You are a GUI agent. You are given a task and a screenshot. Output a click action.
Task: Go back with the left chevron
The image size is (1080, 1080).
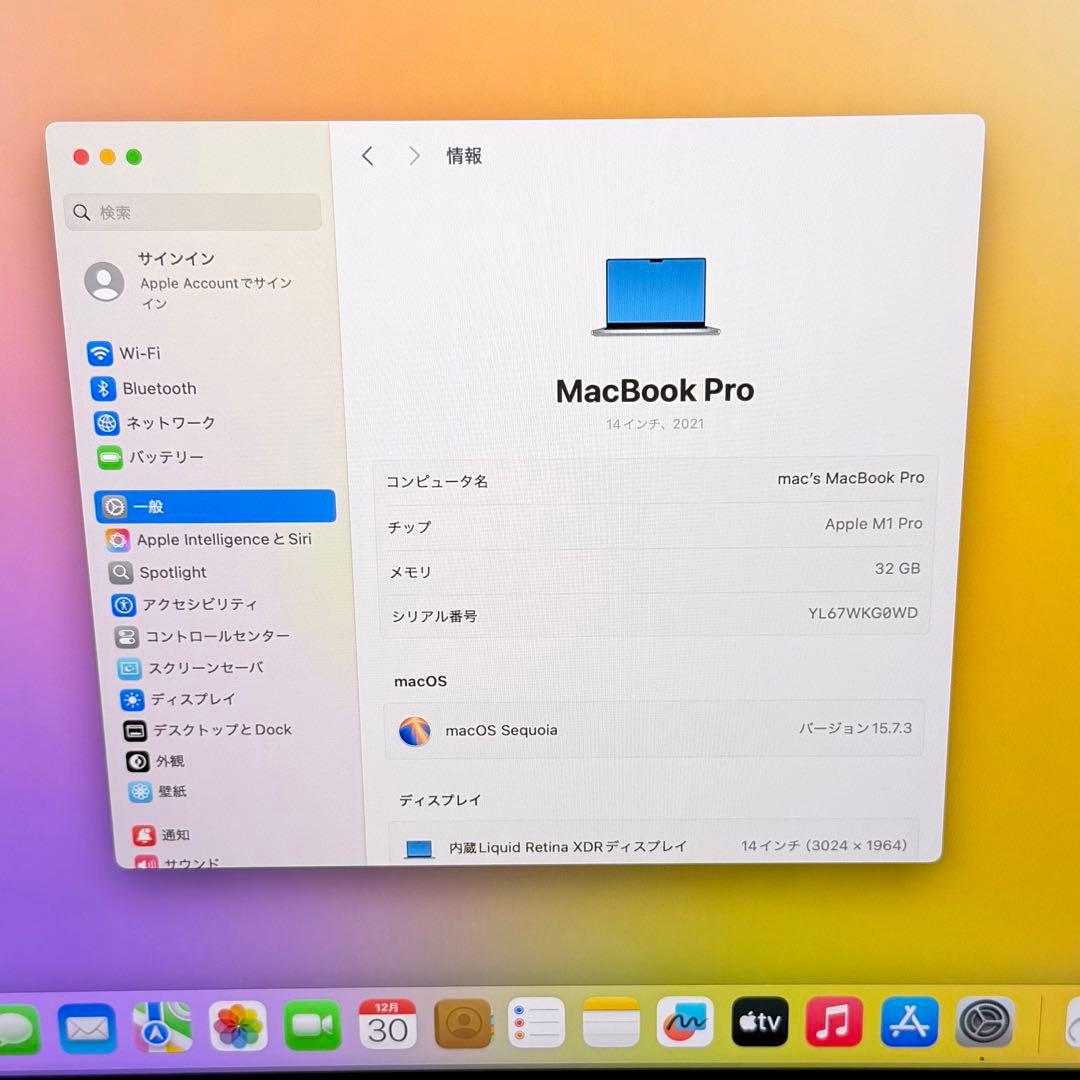(368, 156)
